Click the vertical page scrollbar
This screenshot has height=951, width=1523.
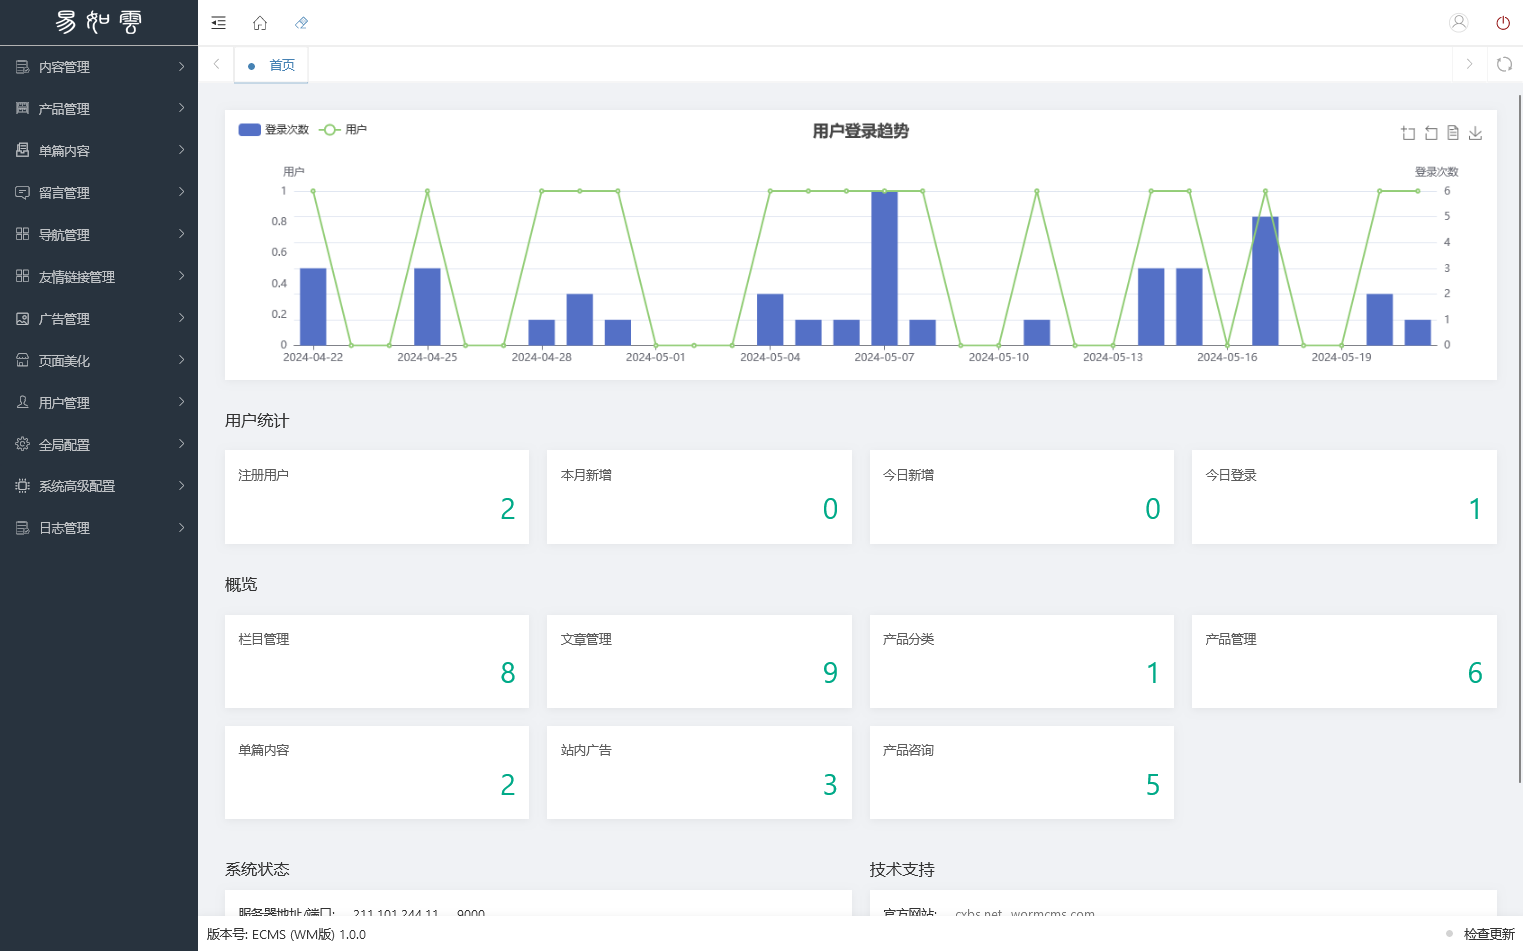pos(1520,438)
